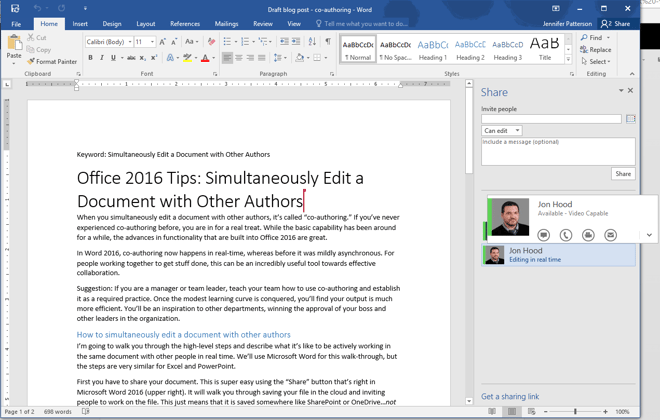660x420 pixels.
Task: Open the line spacing dropdown
Action: pos(280,58)
